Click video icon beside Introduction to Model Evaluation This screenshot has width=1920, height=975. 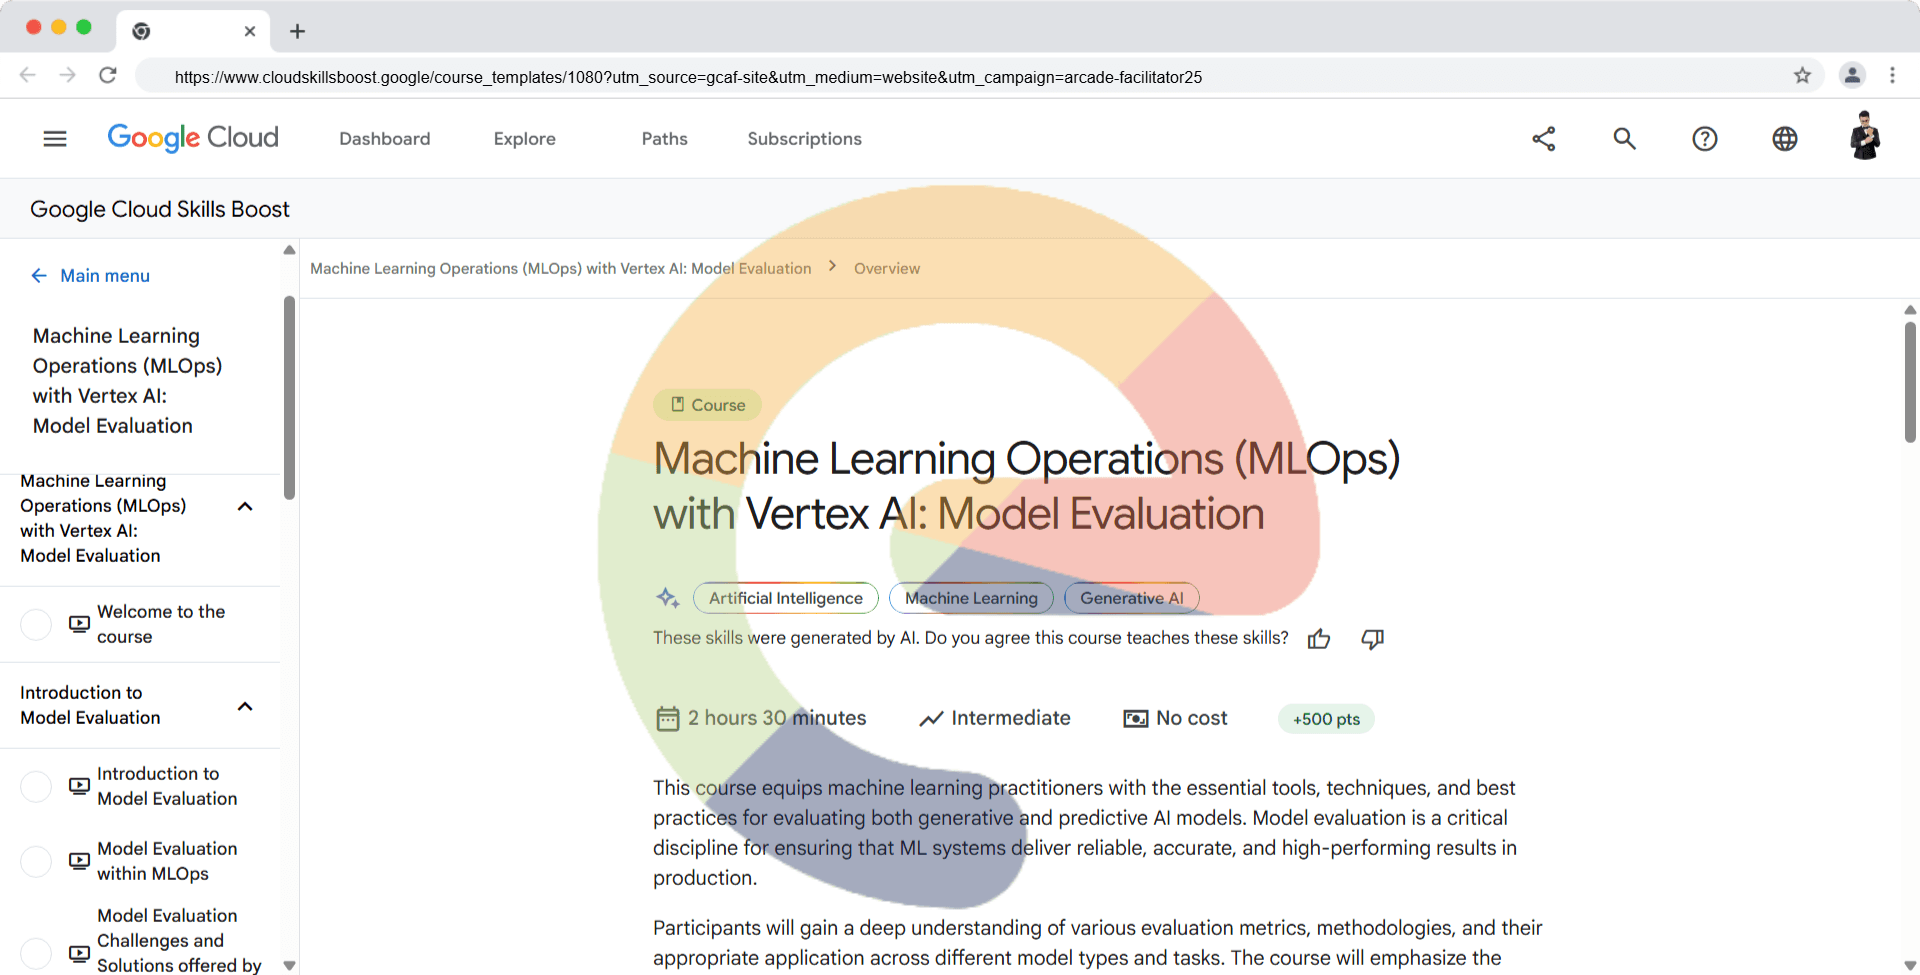click(79, 786)
